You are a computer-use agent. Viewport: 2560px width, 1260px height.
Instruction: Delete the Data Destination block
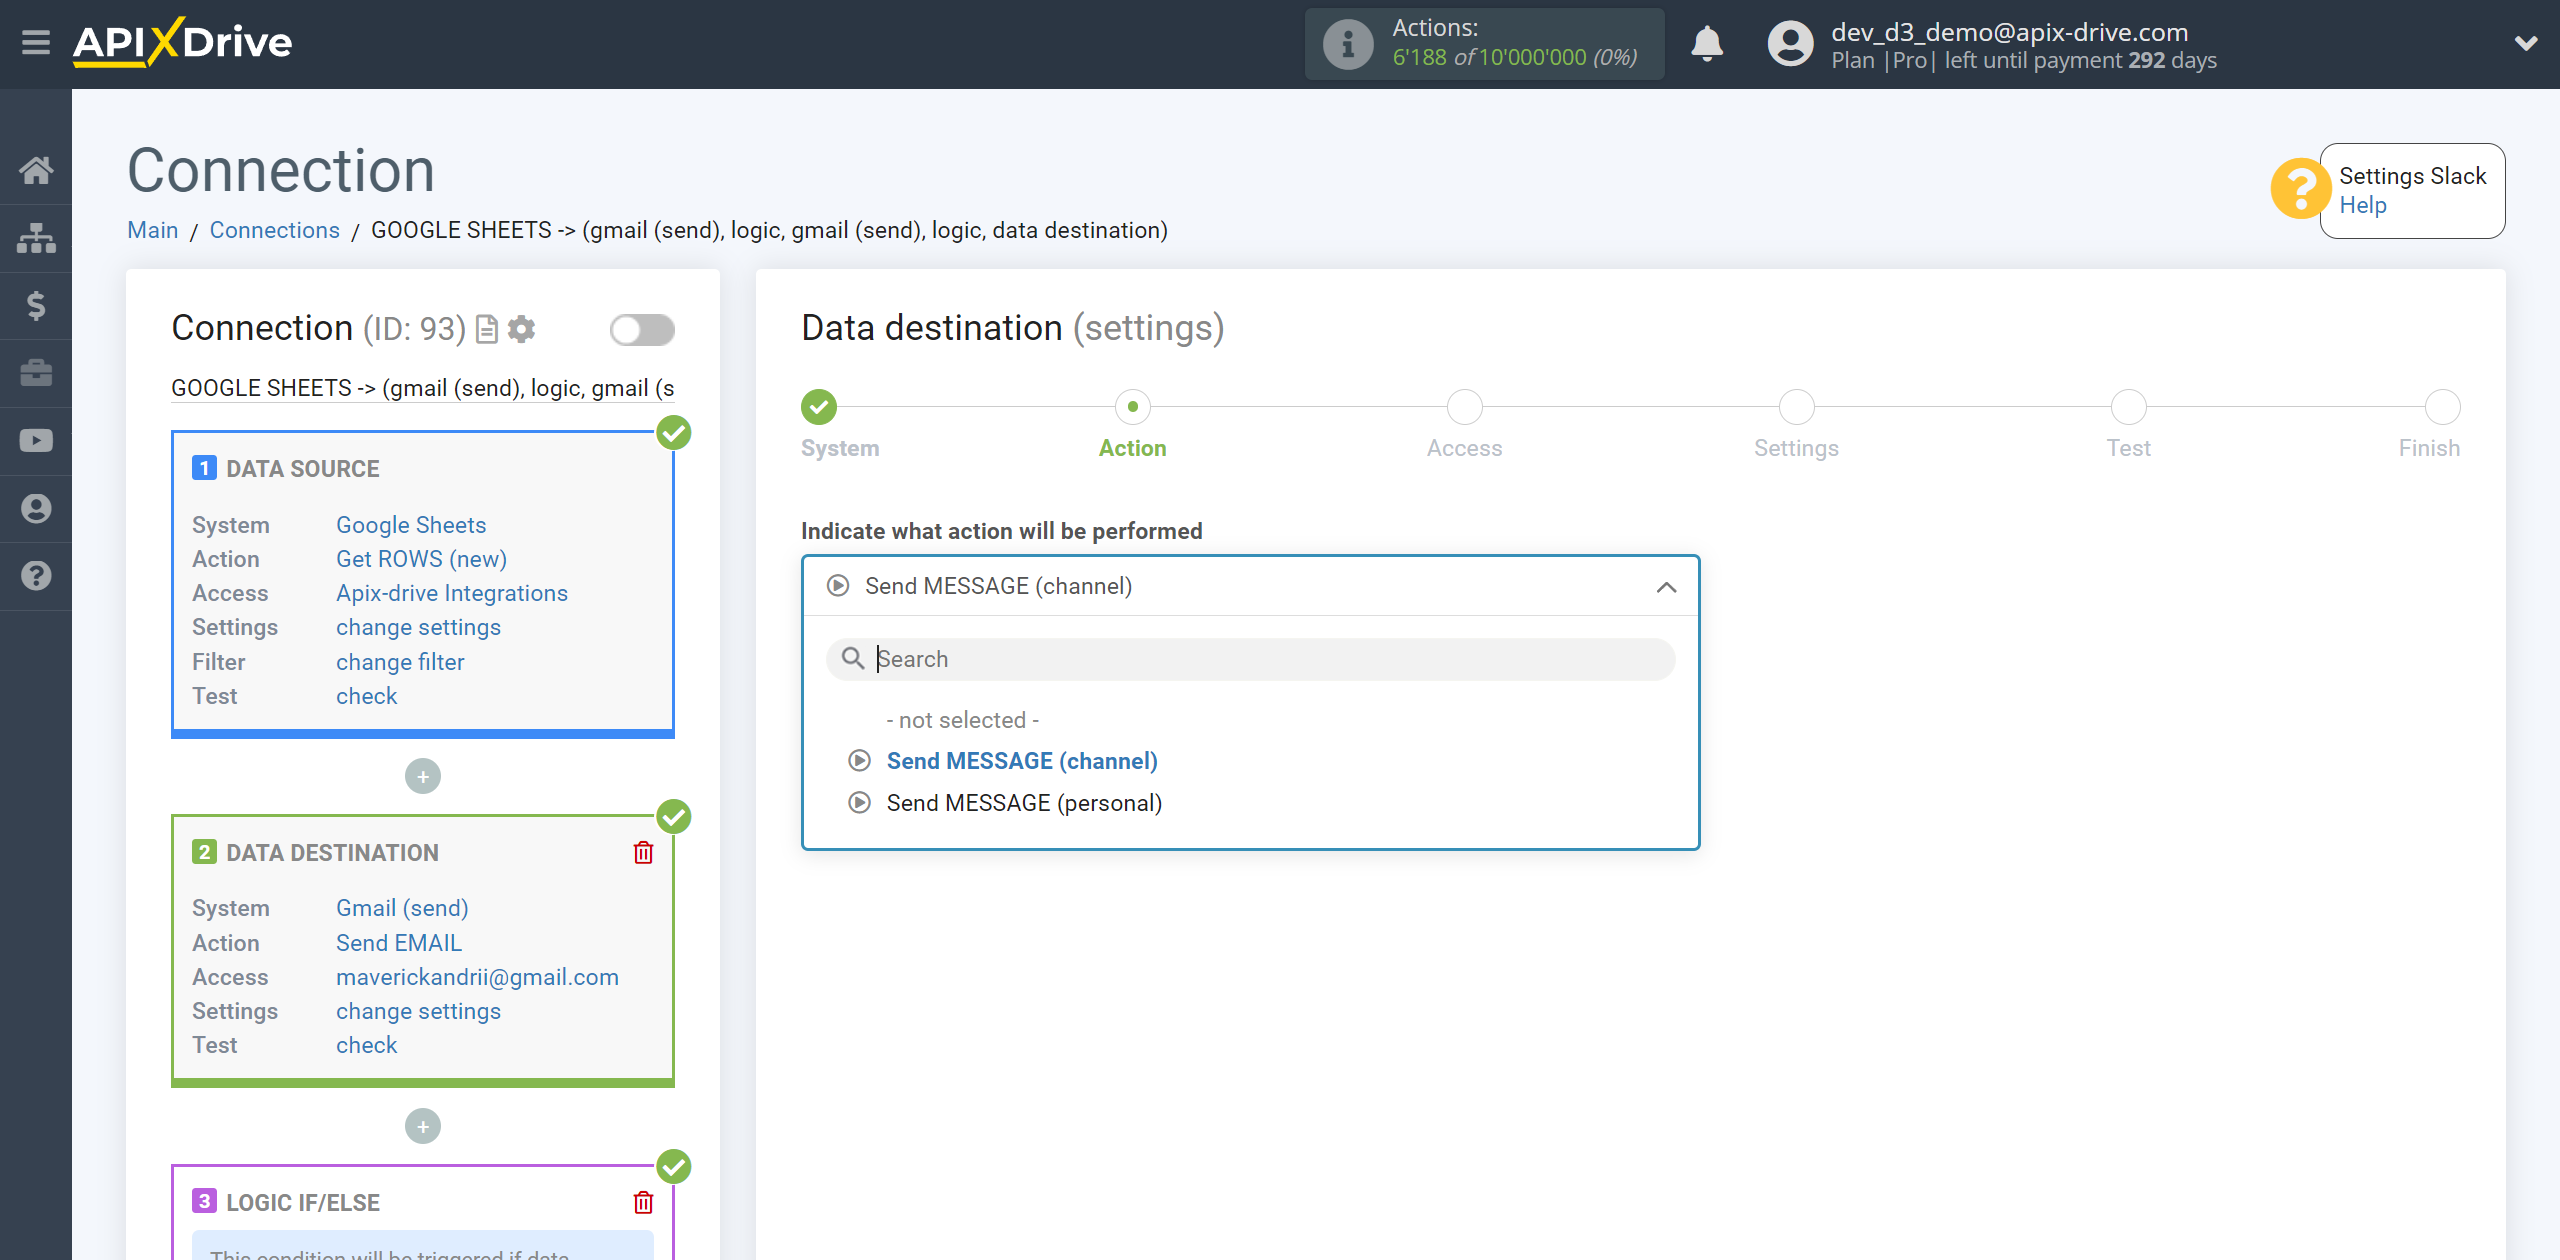pos(643,853)
